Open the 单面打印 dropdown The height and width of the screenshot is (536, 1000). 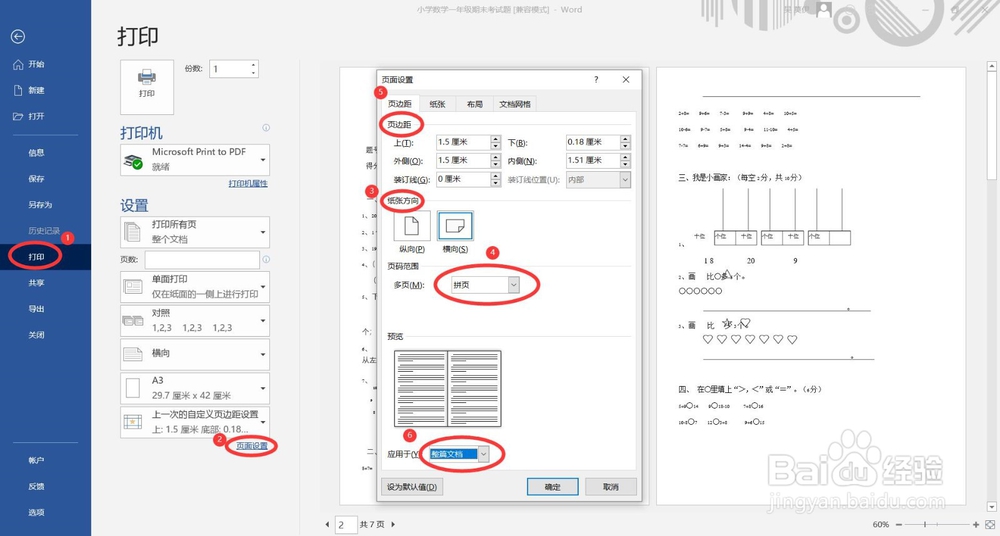[195, 287]
